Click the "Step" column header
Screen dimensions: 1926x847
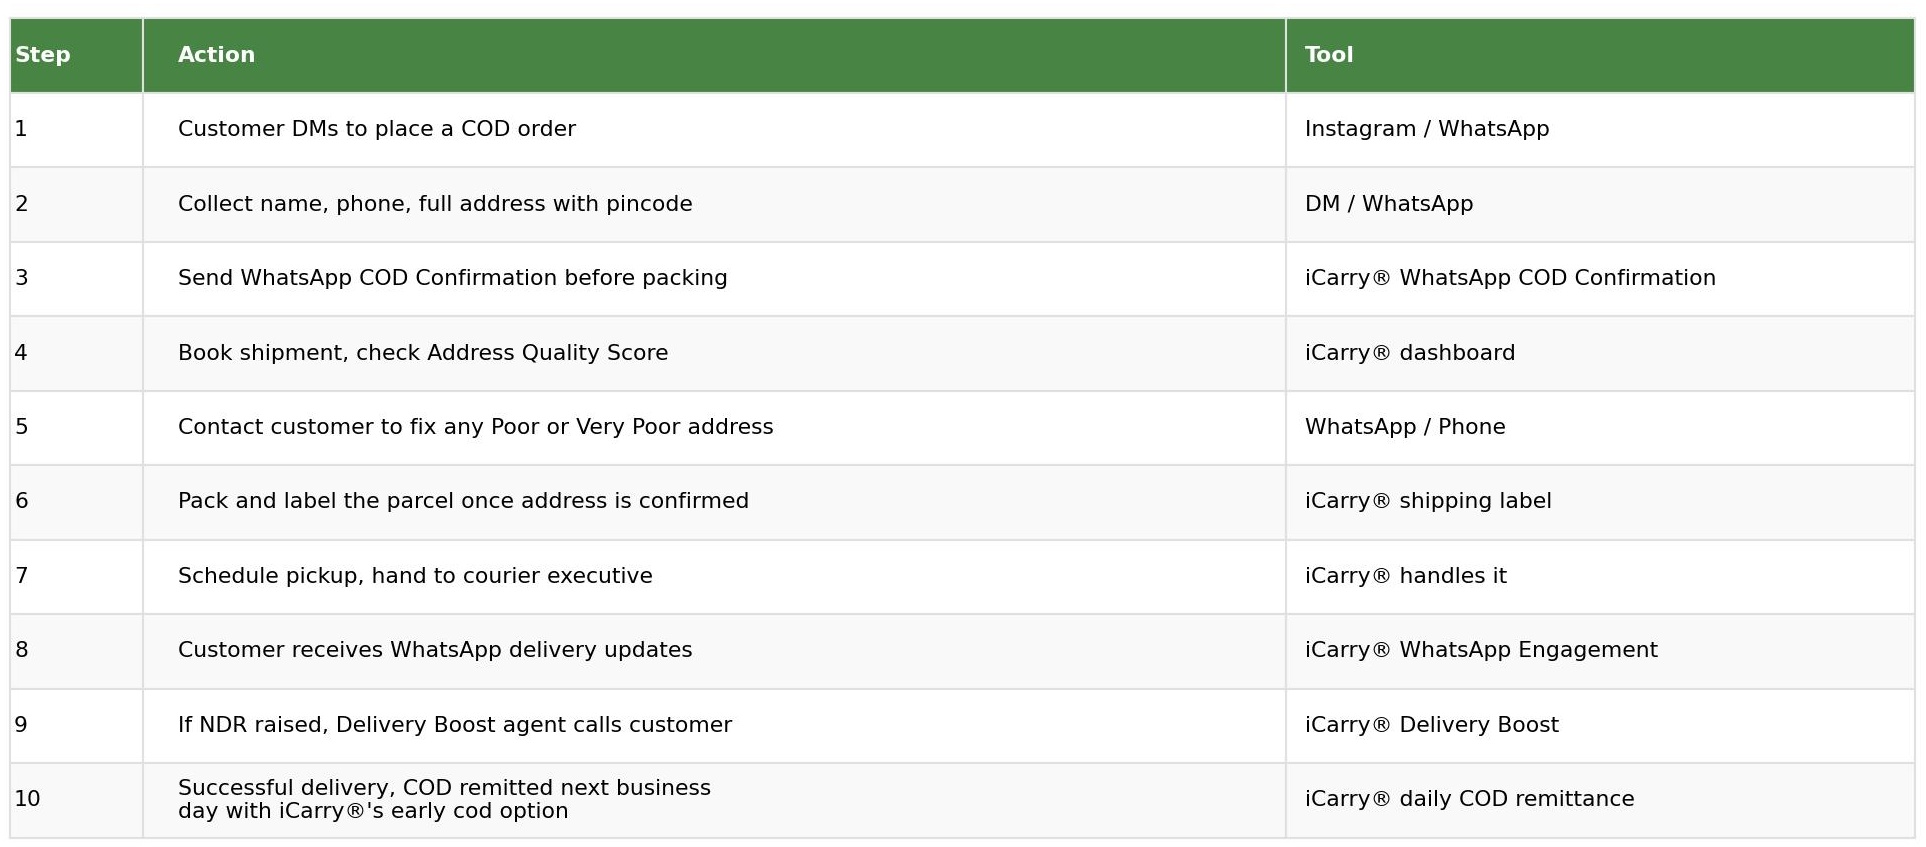tap(76, 55)
